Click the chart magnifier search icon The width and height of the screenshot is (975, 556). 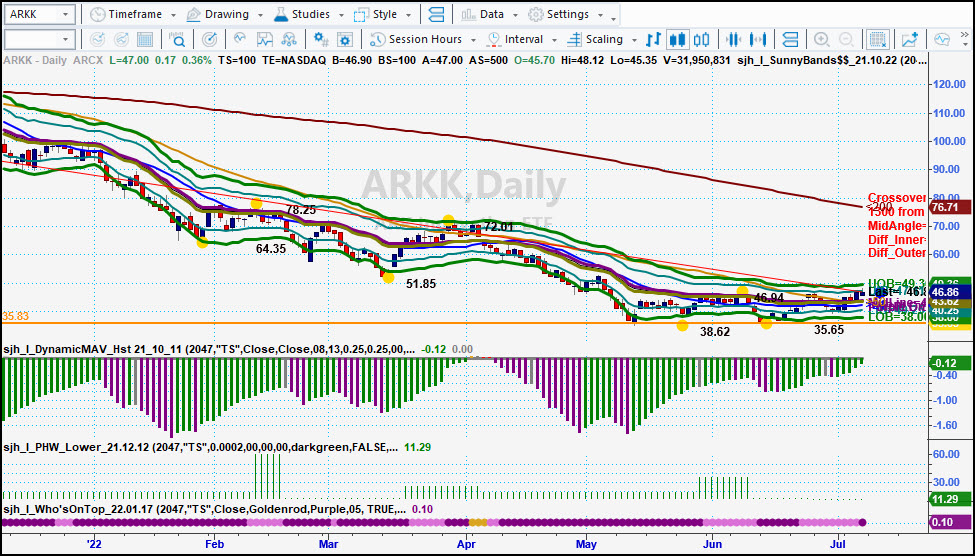click(177, 40)
